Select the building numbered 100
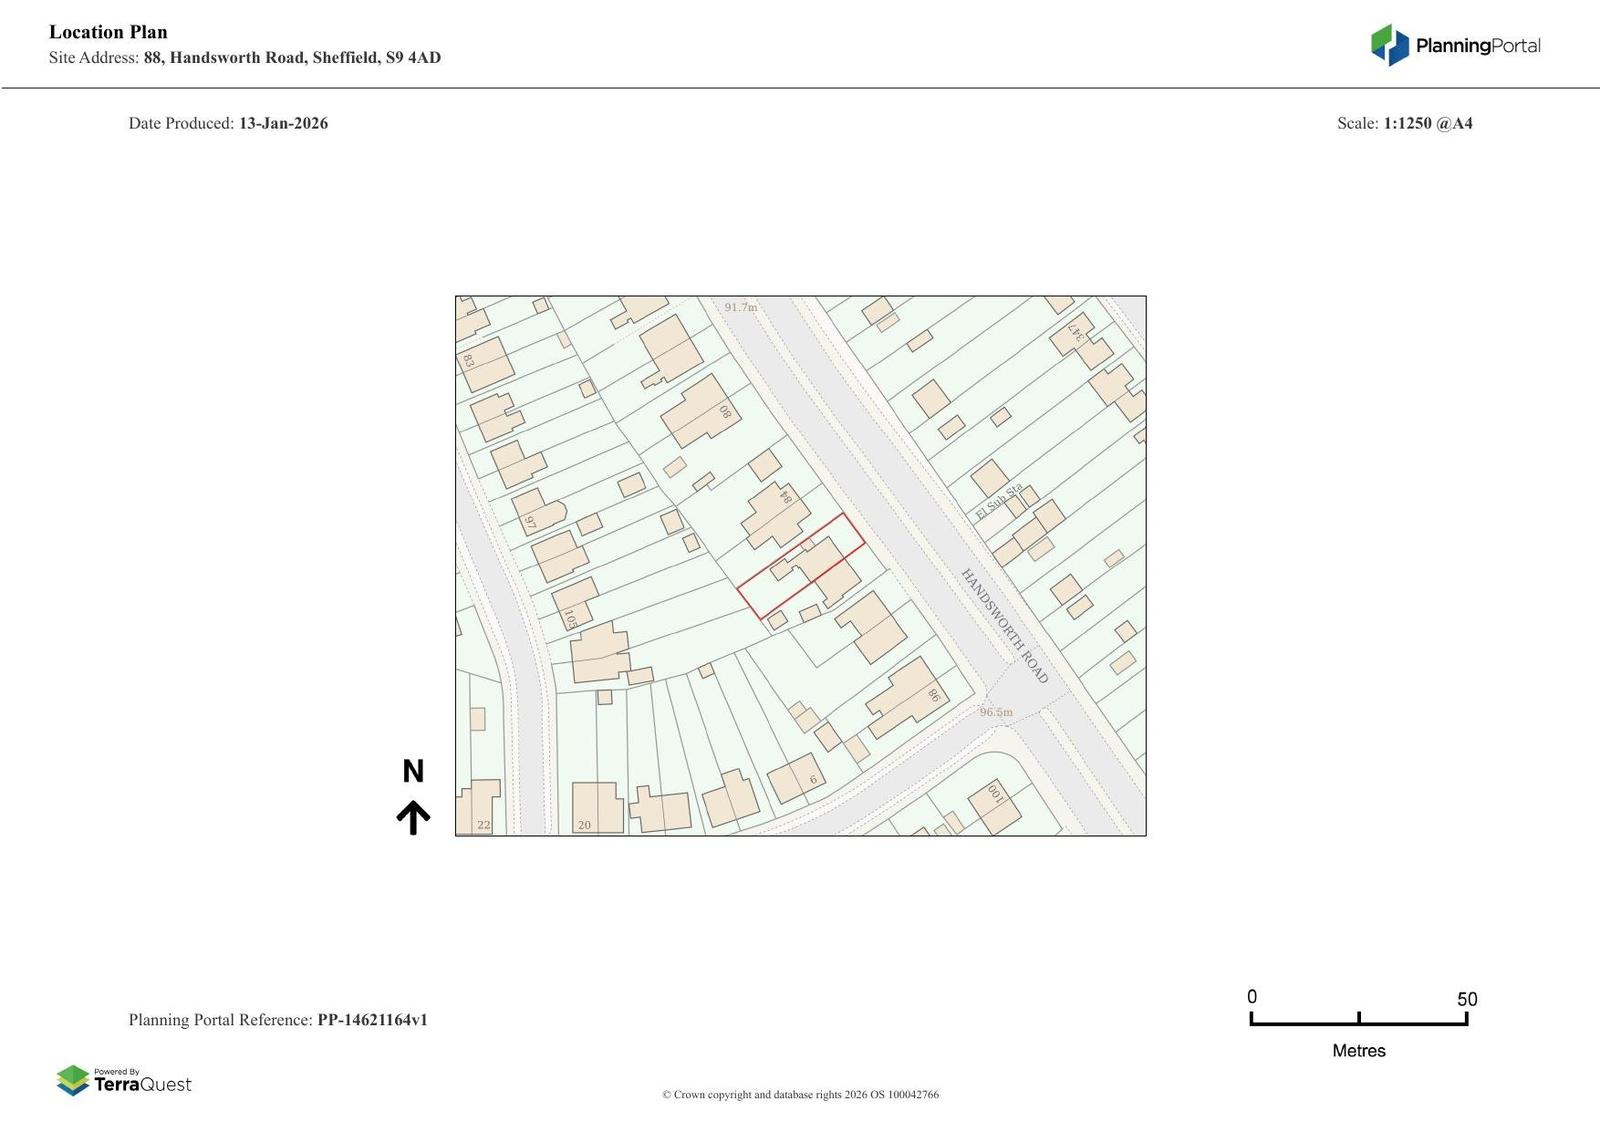Image resolution: width=1600 pixels, height=1132 pixels. 994,806
